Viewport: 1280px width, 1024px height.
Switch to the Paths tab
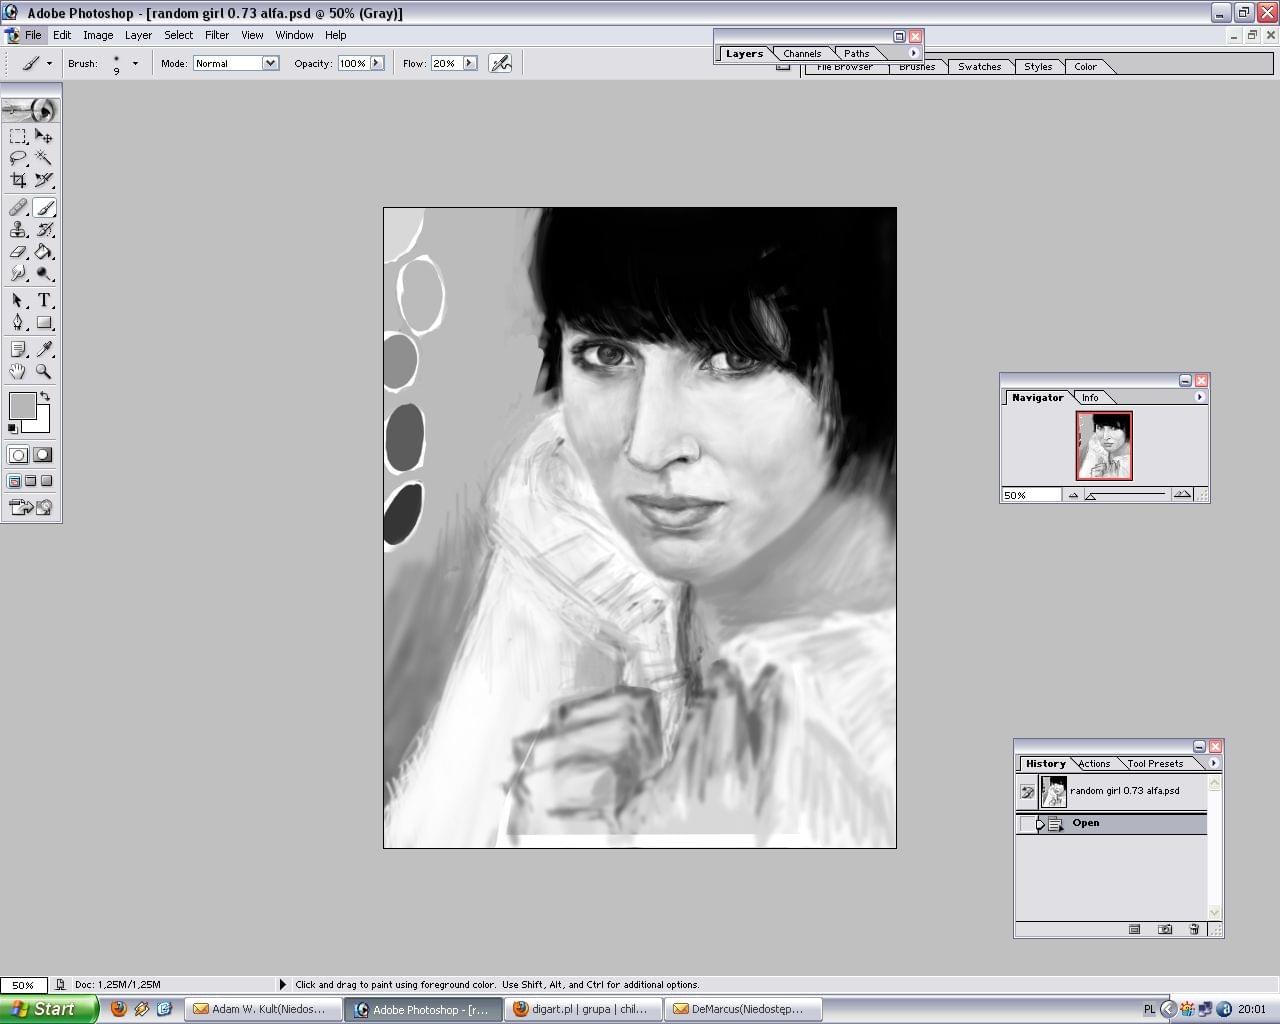click(857, 54)
